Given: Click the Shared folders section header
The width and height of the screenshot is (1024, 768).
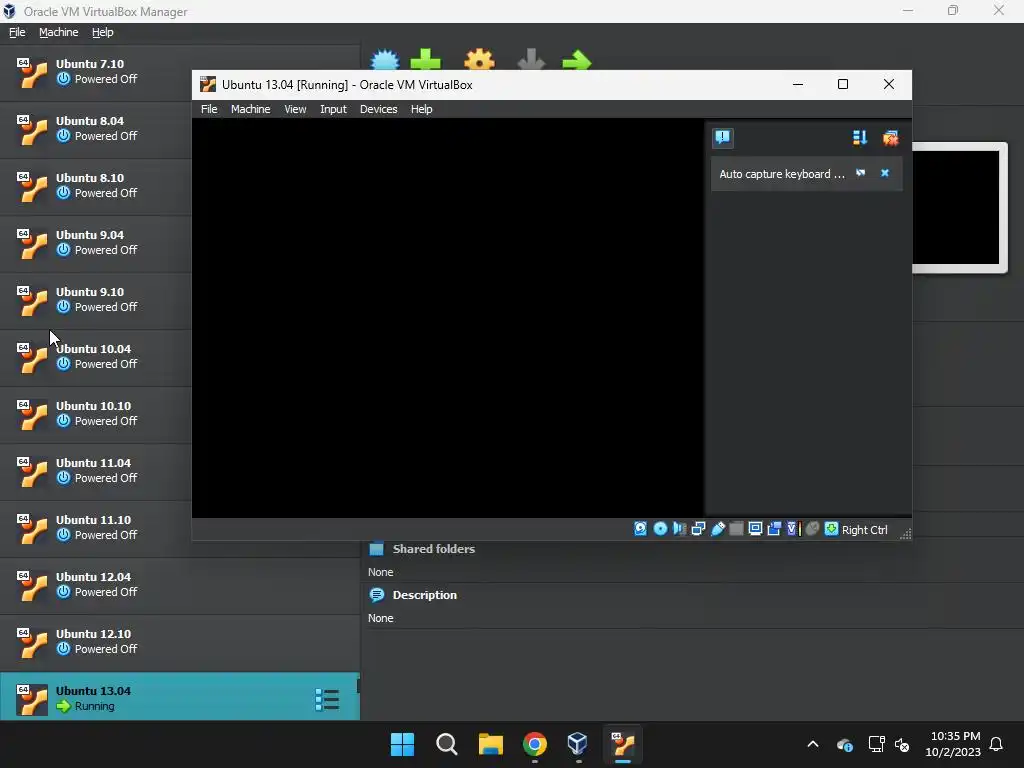Looking at the screenshot, I should pyautogui.click(x=434, y=549).
